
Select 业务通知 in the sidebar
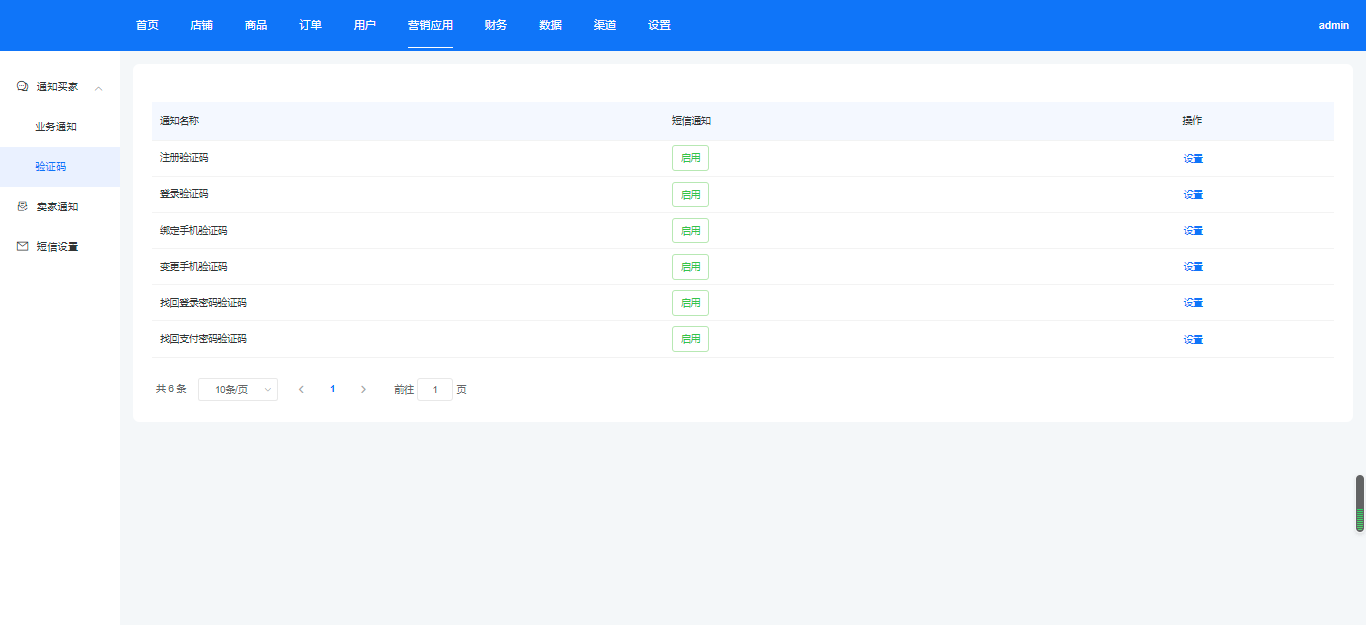click(x=56, y=127)
